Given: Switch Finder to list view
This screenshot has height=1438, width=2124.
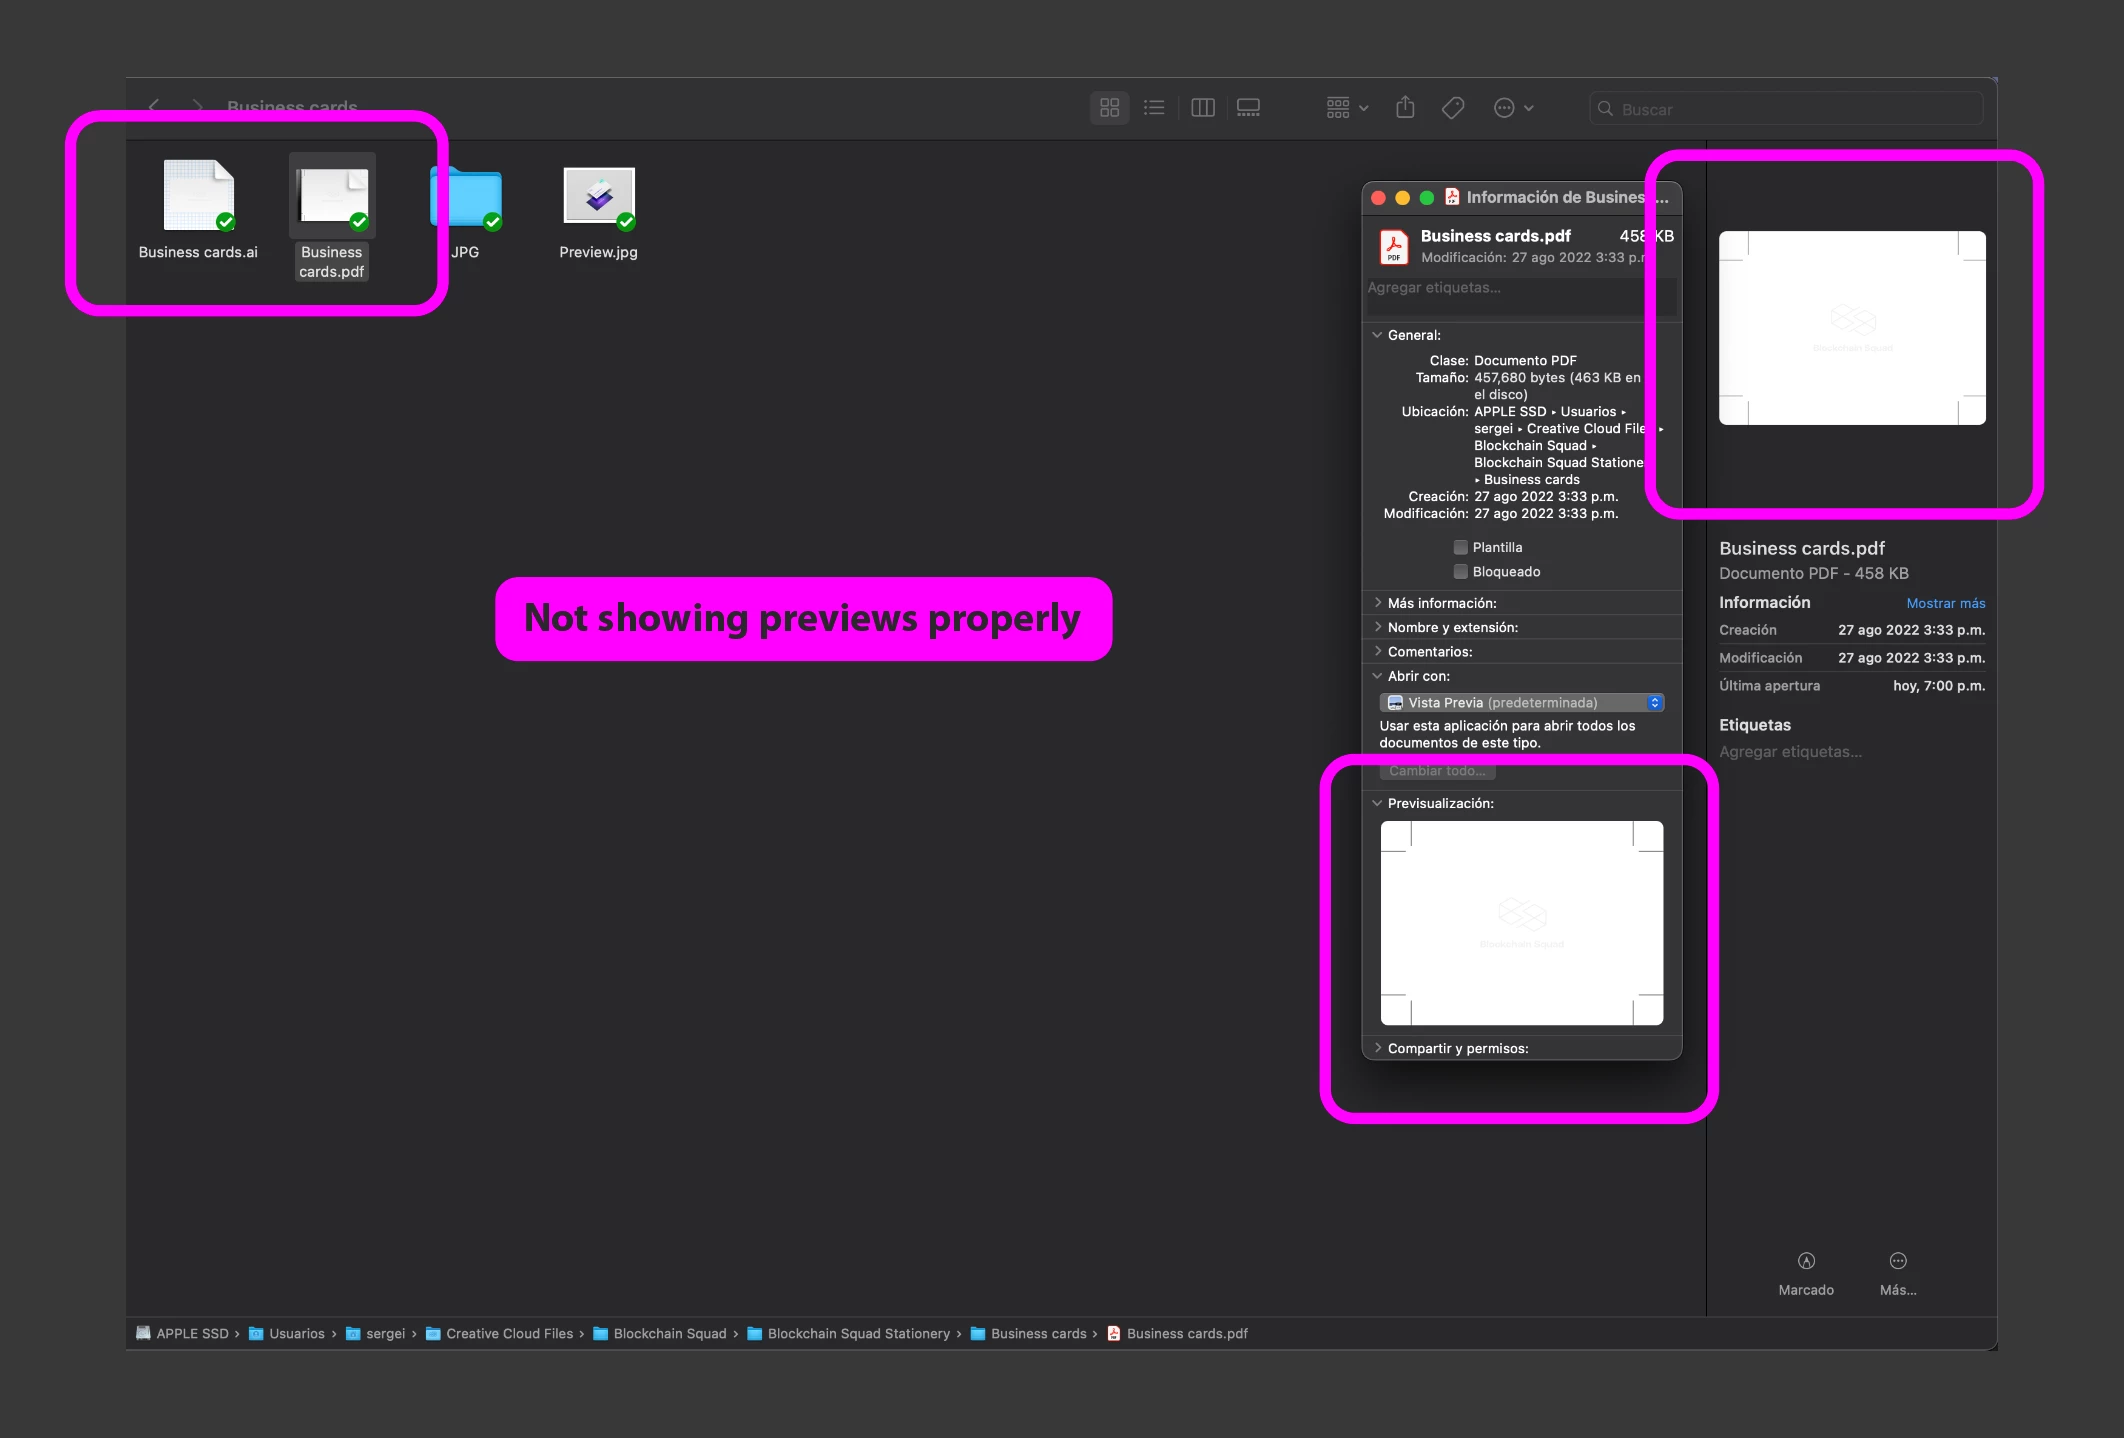Looking at the screenshot, I should [x=1154, y=108].
